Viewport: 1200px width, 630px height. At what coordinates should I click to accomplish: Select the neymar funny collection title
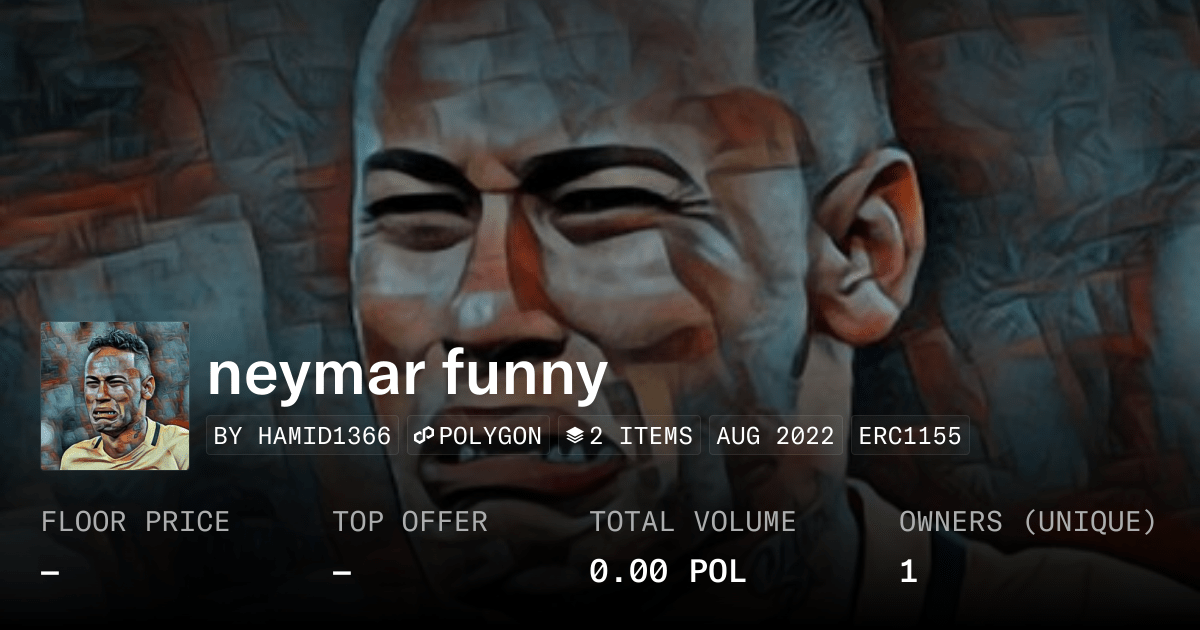pyautogui.click(x=408, y=374)
